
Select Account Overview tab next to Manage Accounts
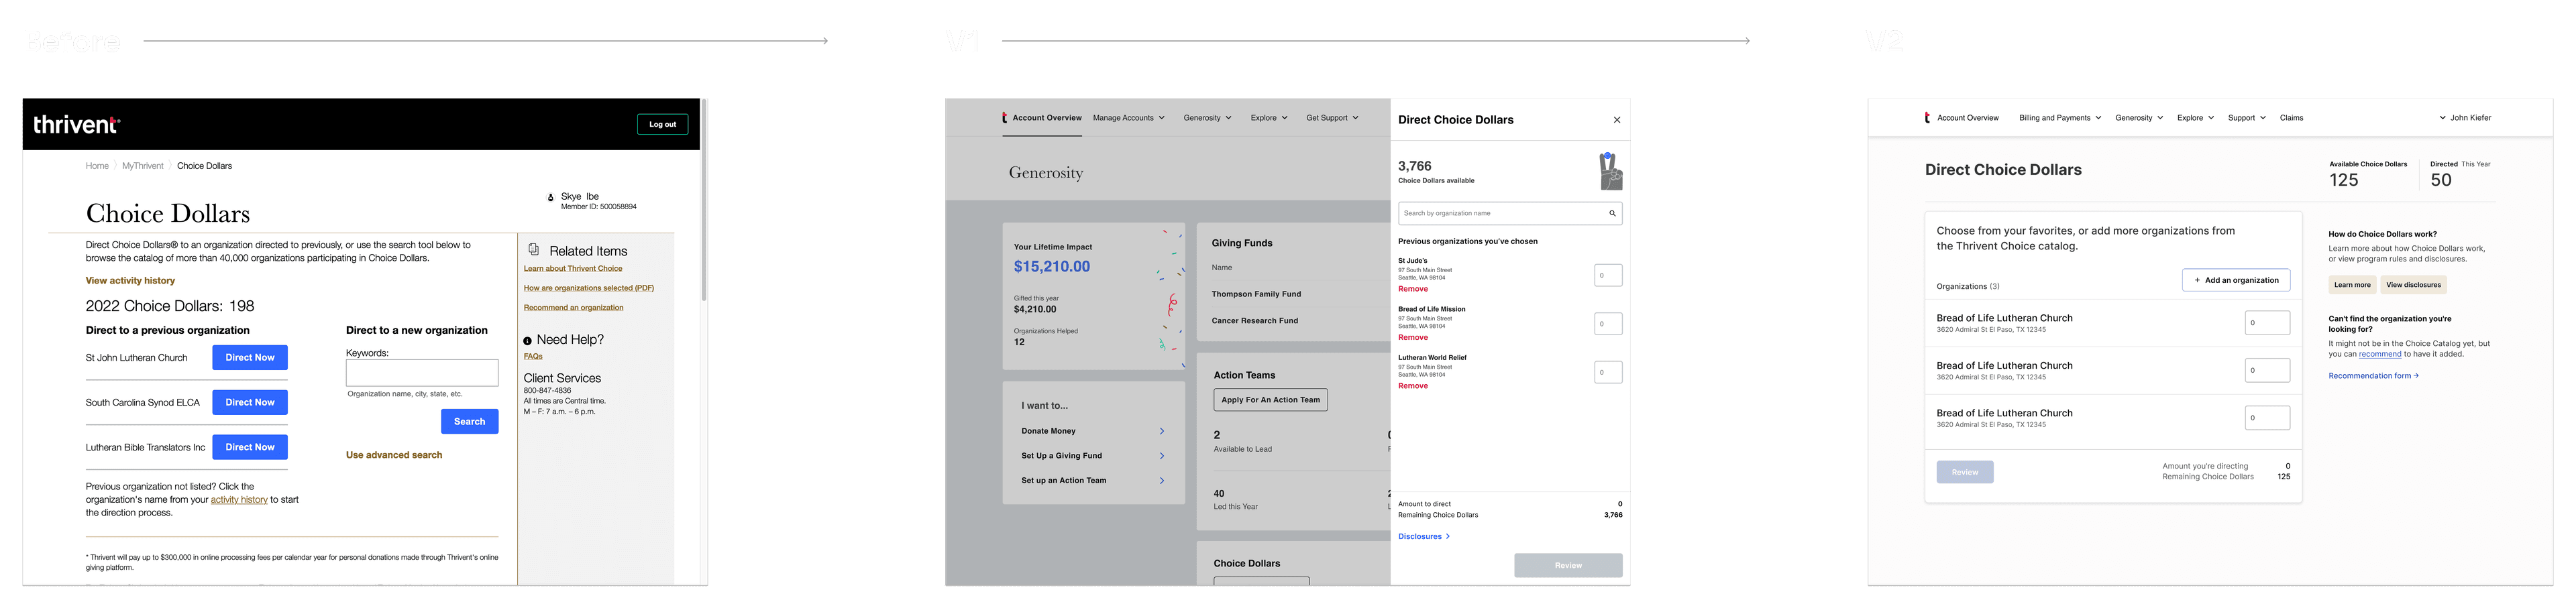click(x=1047, y=118)
